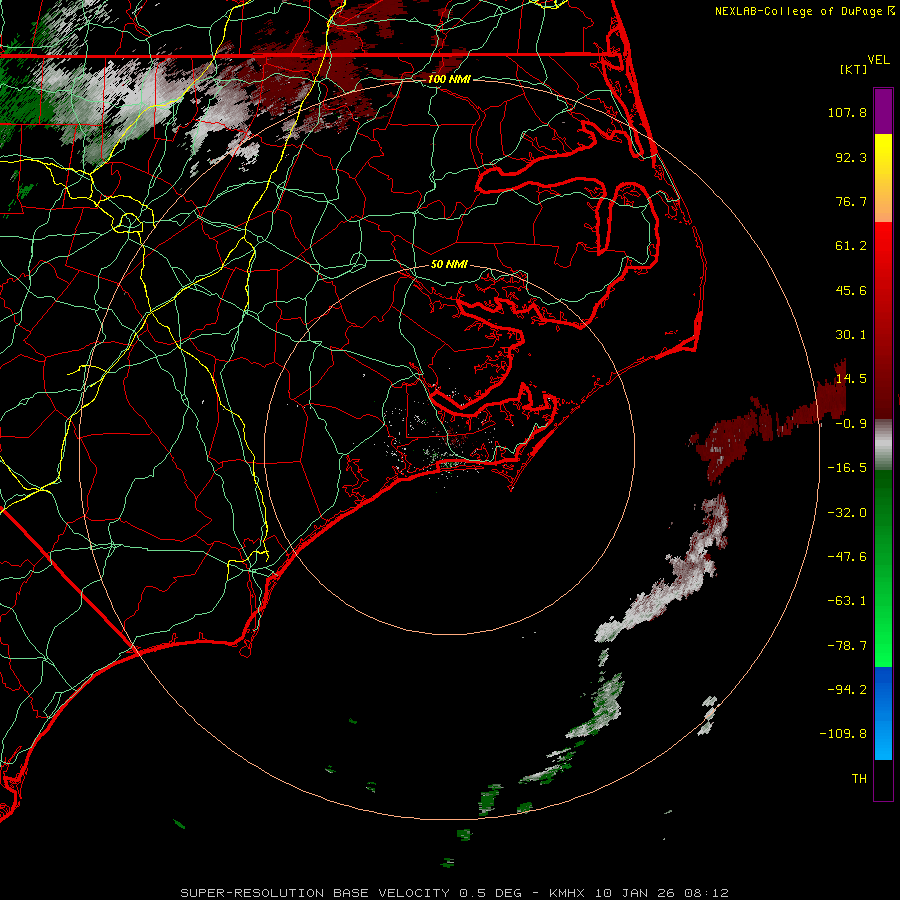Click the -63.1 legend value

coord(847,601)
